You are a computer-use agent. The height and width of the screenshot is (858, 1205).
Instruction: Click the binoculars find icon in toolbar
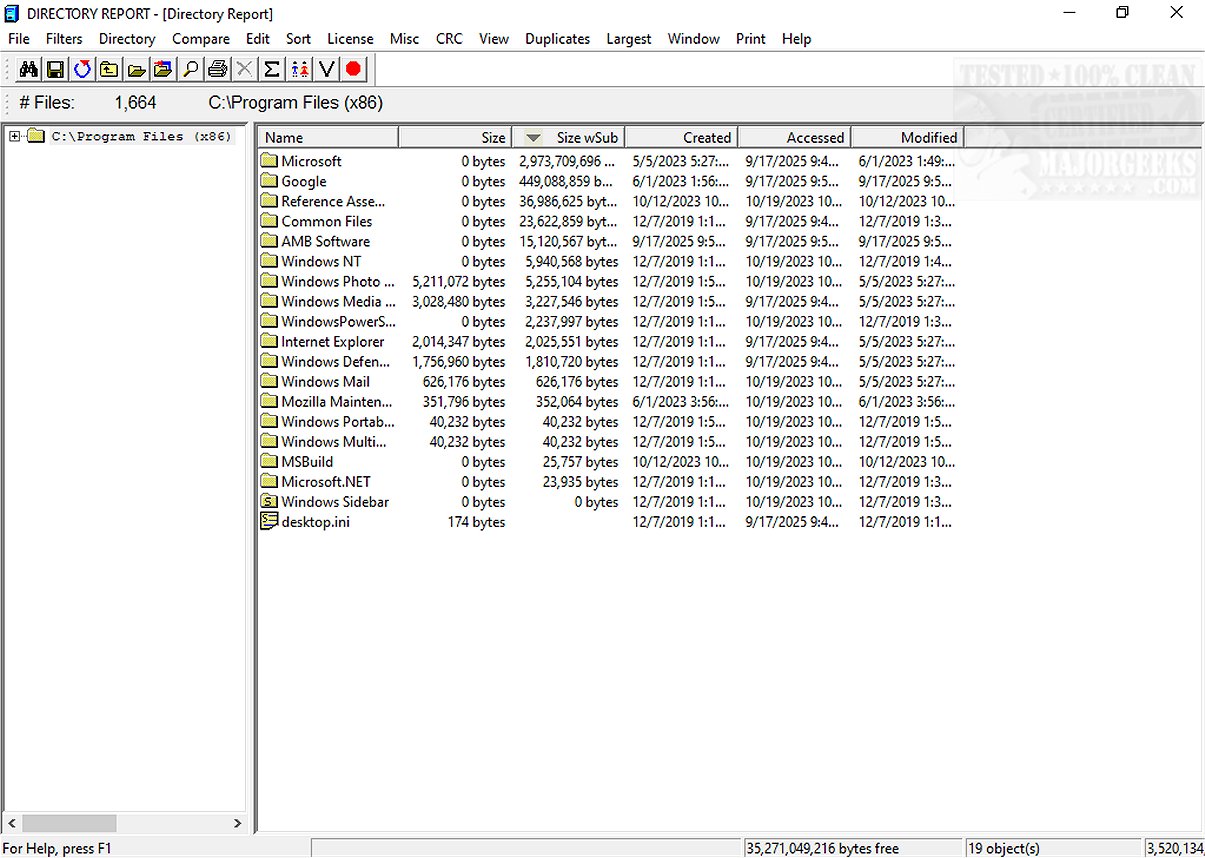click(28, 70)
